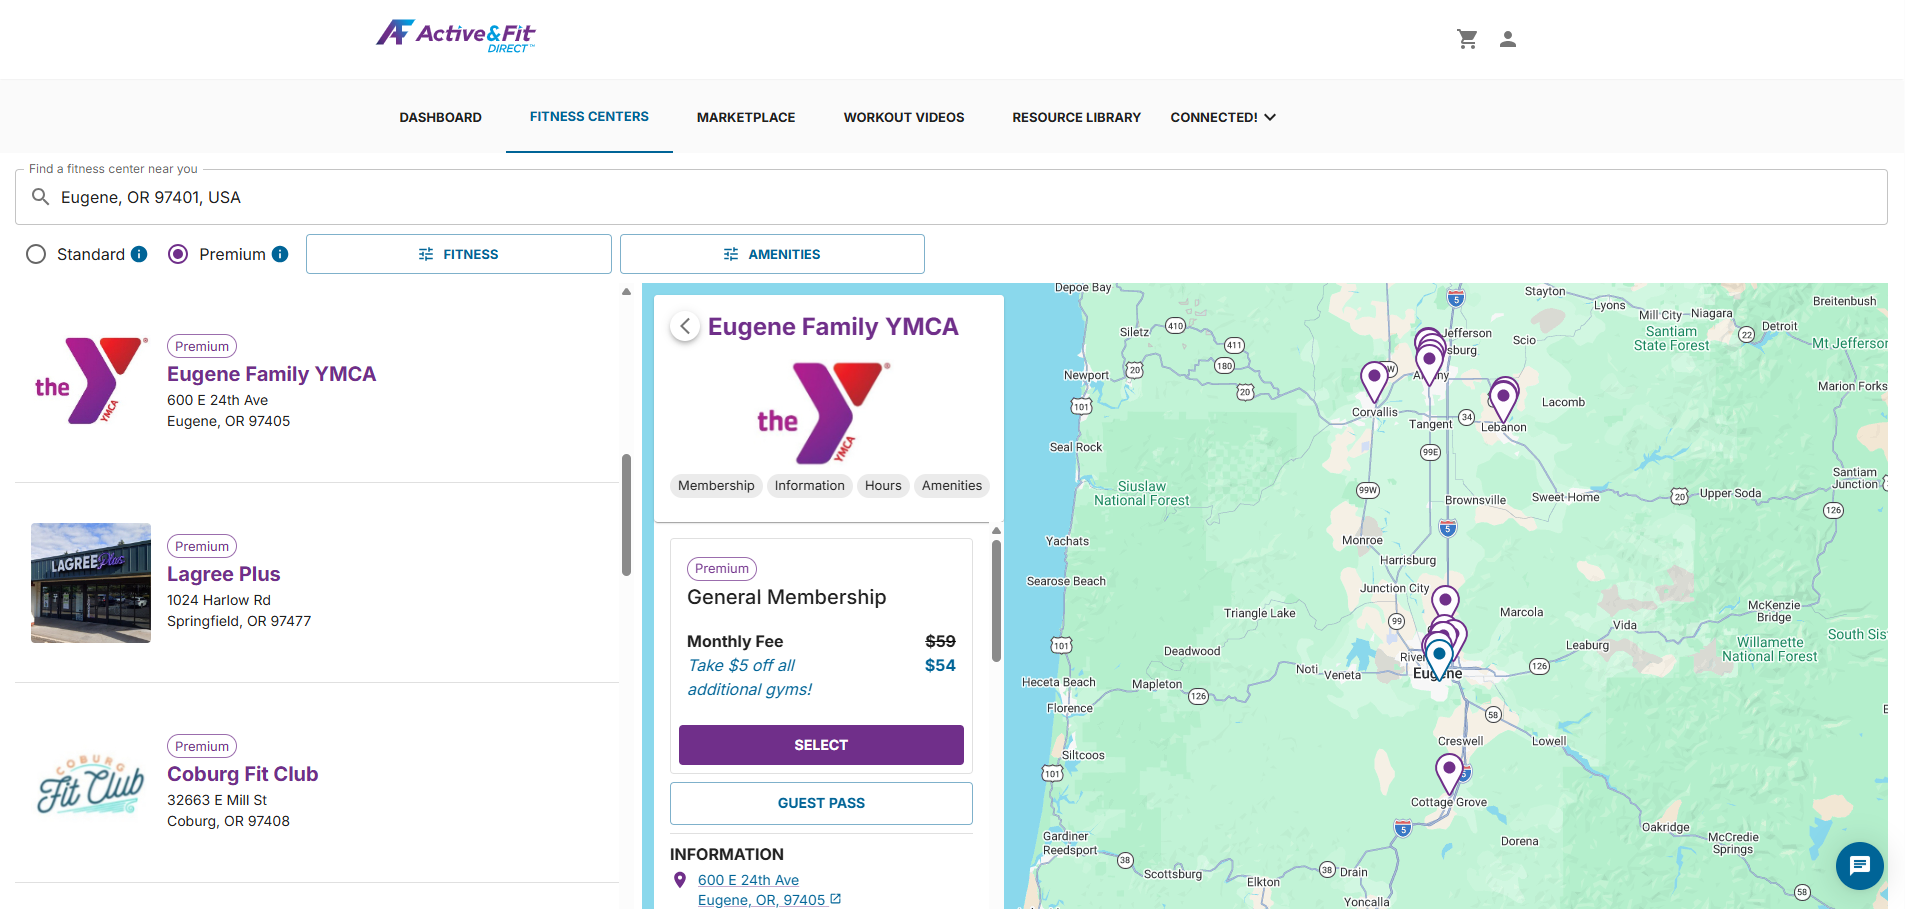
Task: Click the Eugene Family YMCA logo in list
Action: click(x=91, y=381)
